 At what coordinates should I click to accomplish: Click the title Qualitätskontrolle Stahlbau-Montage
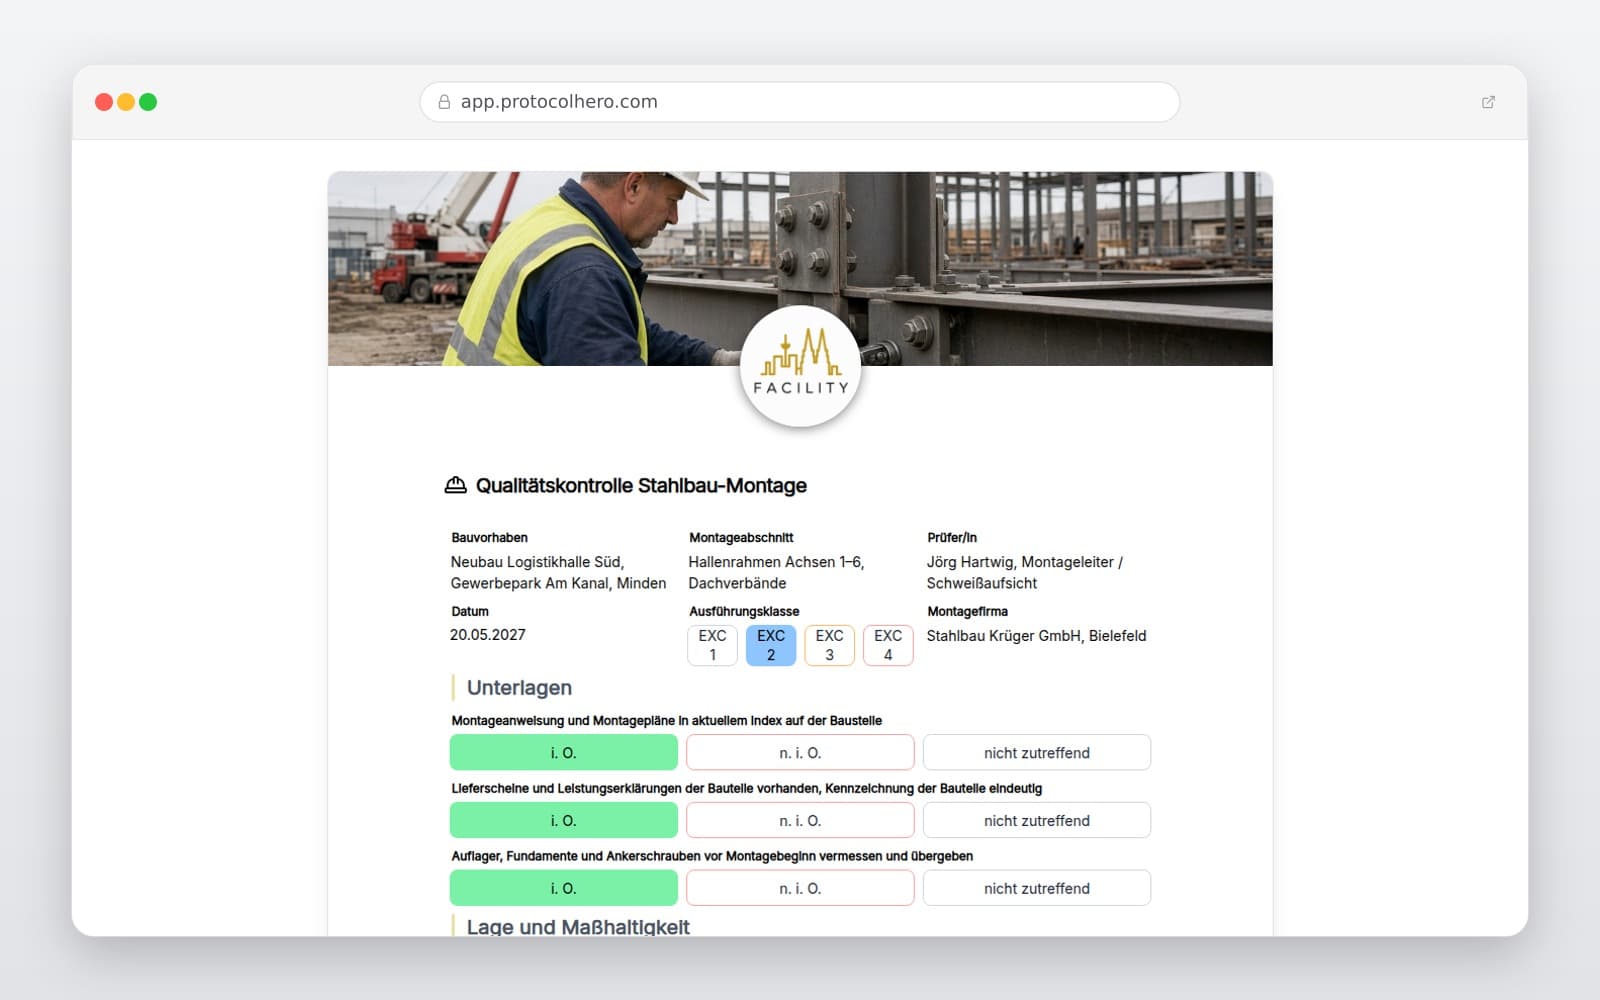(x=641, y=485)
